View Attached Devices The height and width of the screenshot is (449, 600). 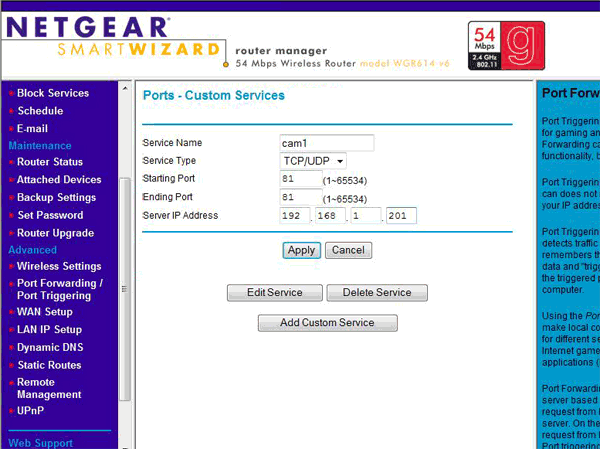[x=59, y=180]
